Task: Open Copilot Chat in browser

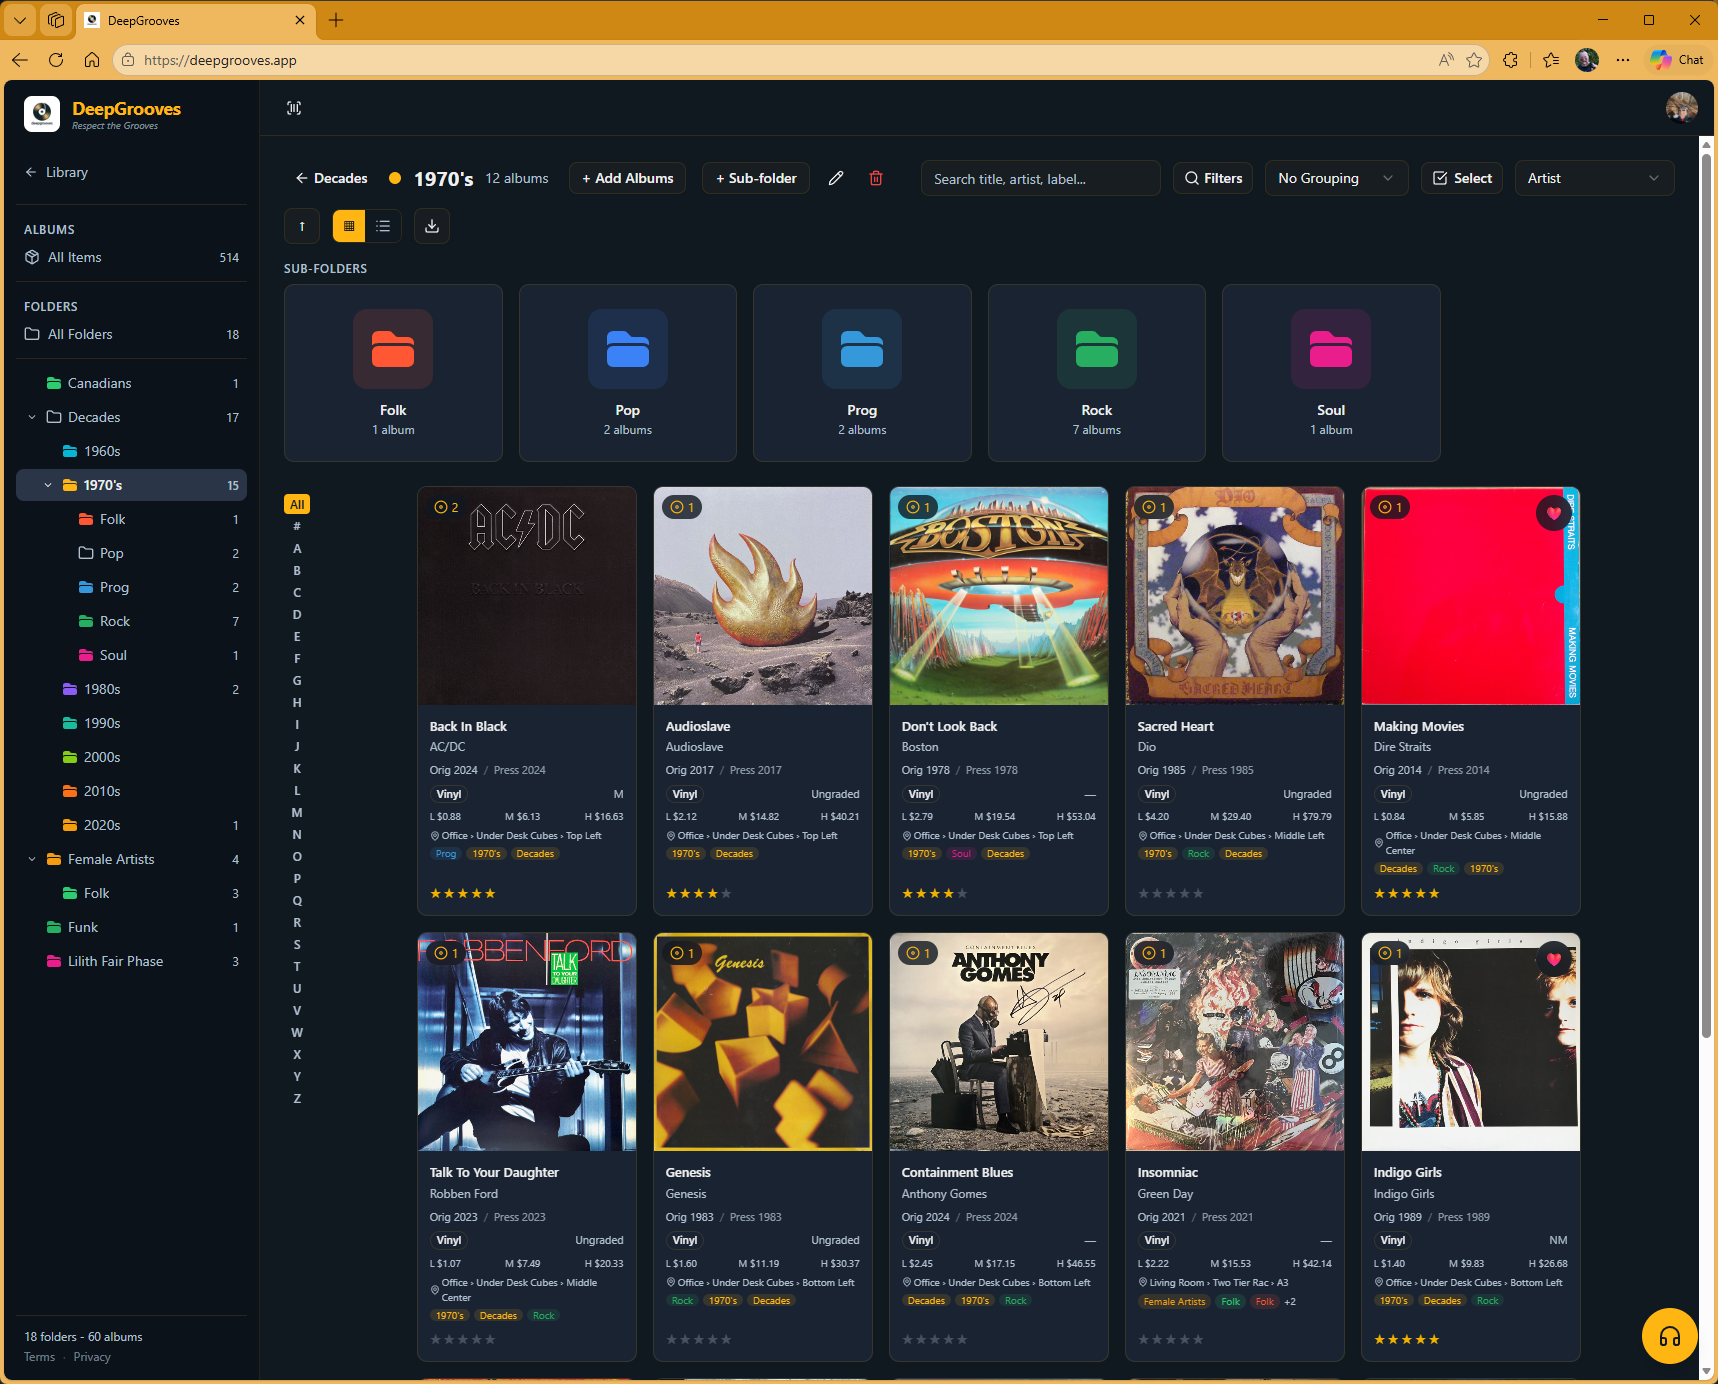Action: coord(1677,60)
